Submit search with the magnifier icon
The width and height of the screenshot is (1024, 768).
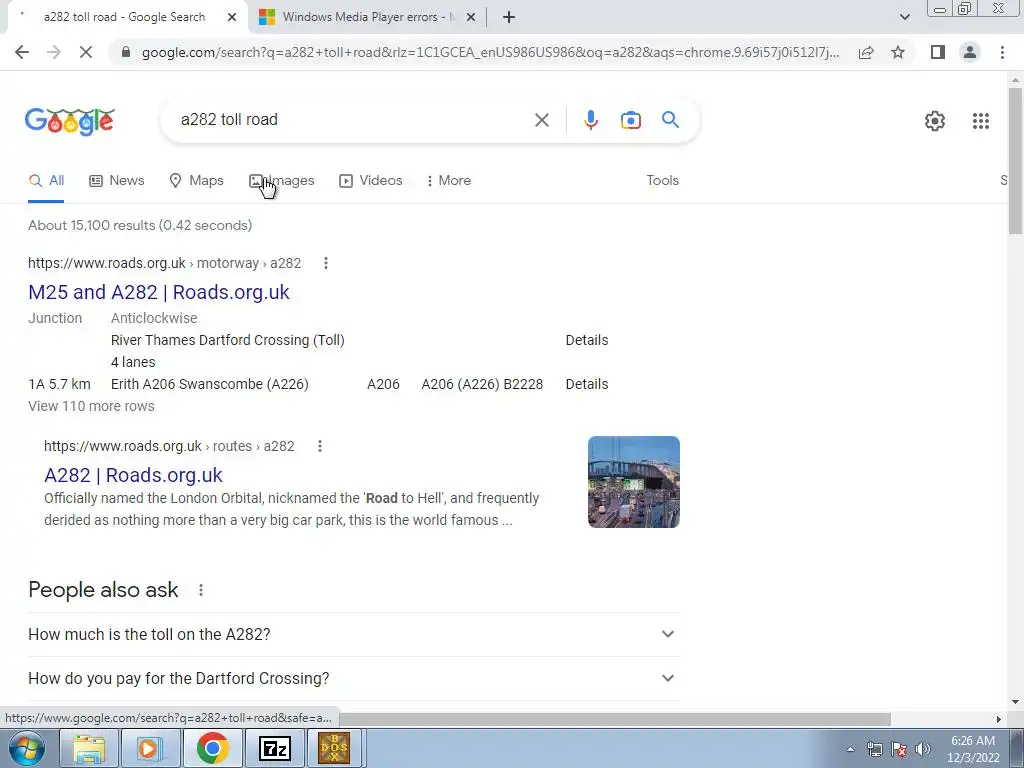click(670, 120)
